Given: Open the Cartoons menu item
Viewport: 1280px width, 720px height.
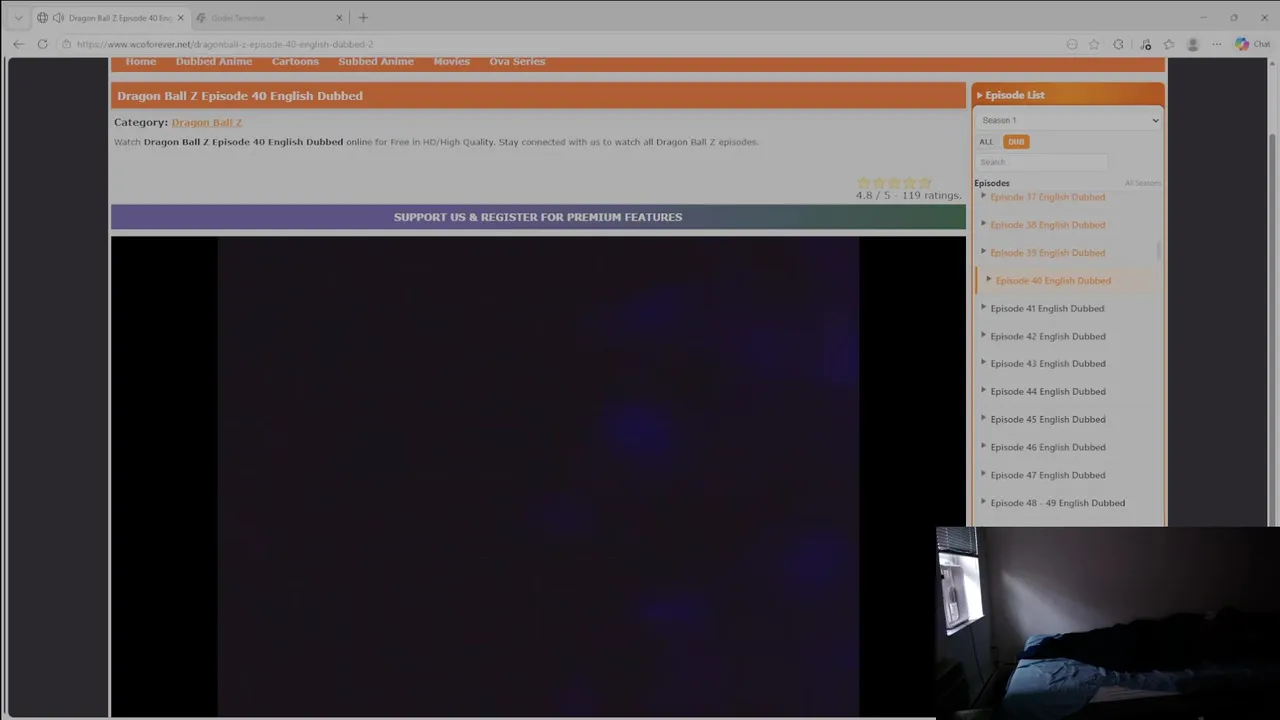Looking at the screenshot, I should click(x=295, y=62).
